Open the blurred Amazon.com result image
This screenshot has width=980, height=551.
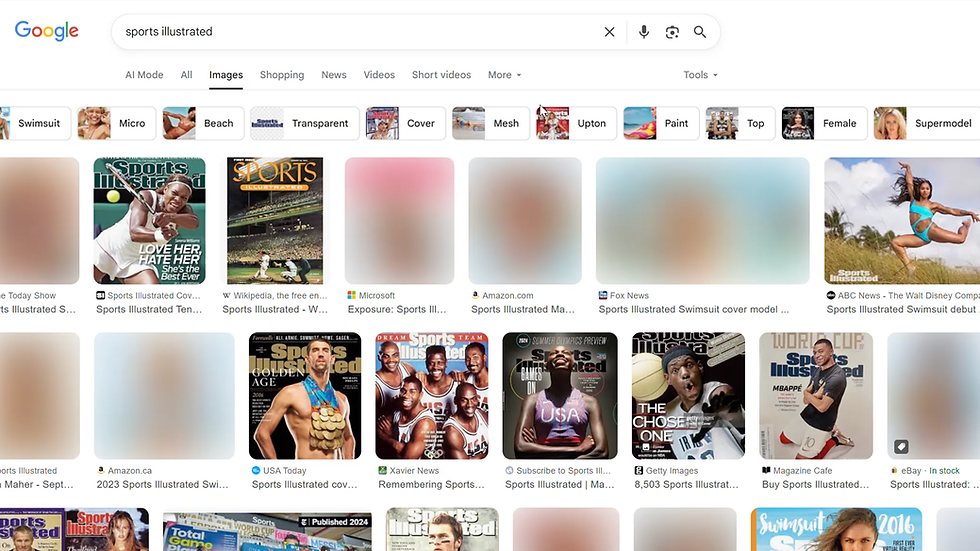point(525,221)
